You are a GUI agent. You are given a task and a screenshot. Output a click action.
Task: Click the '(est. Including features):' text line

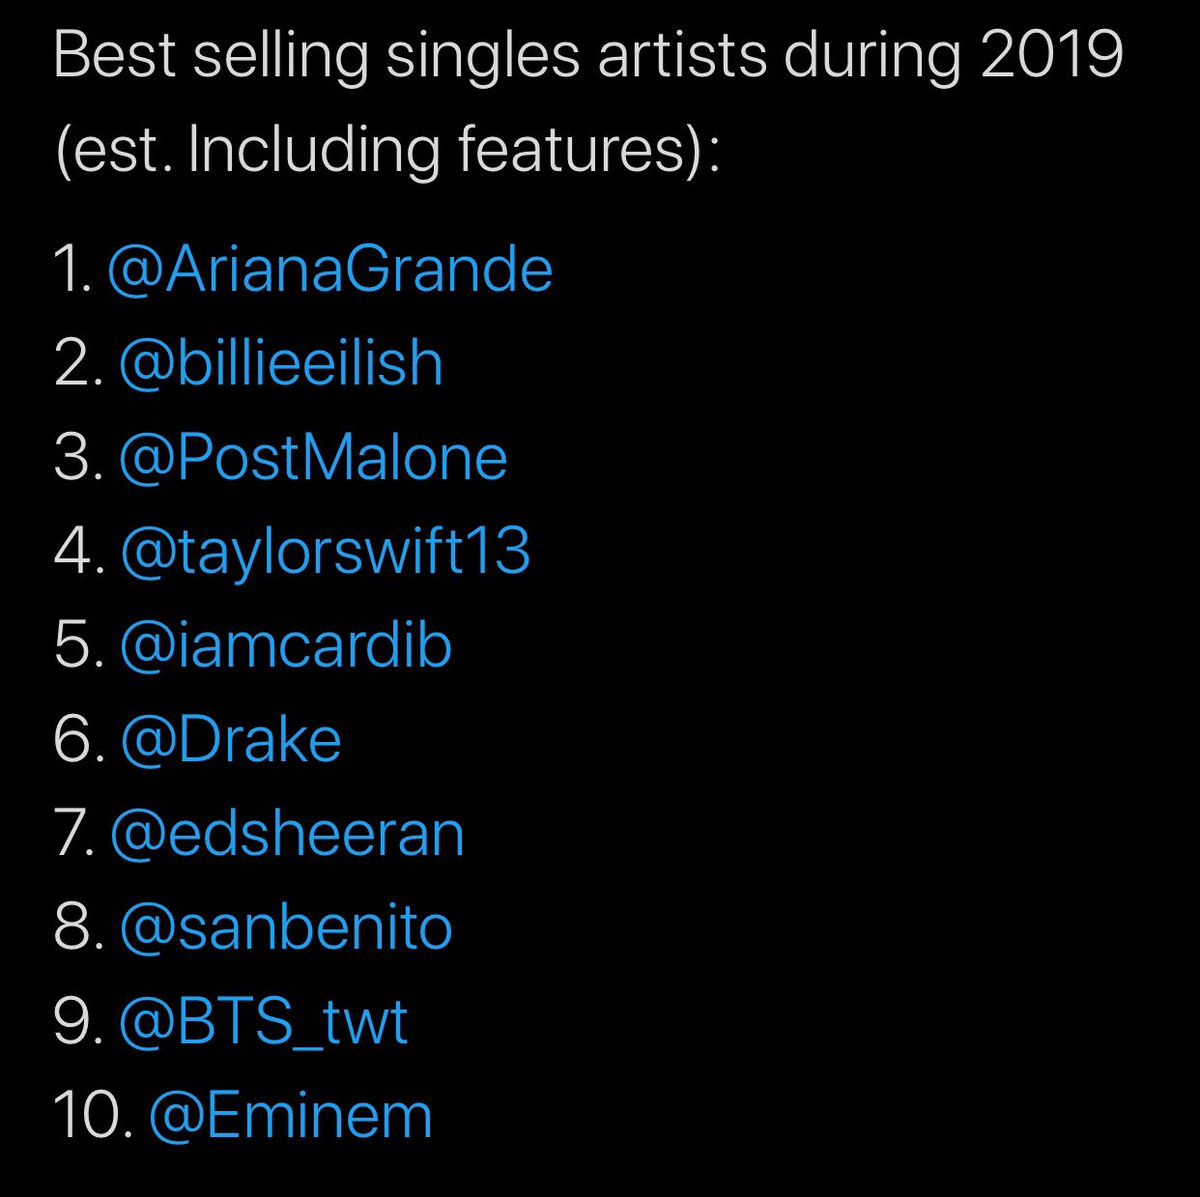[x=387, y=152]
